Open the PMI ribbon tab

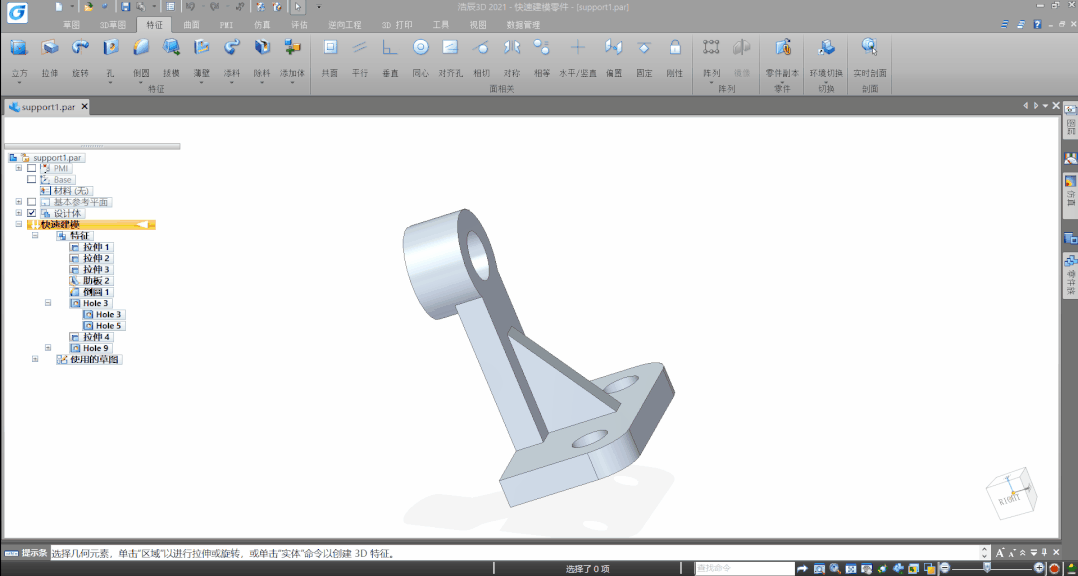226,25
